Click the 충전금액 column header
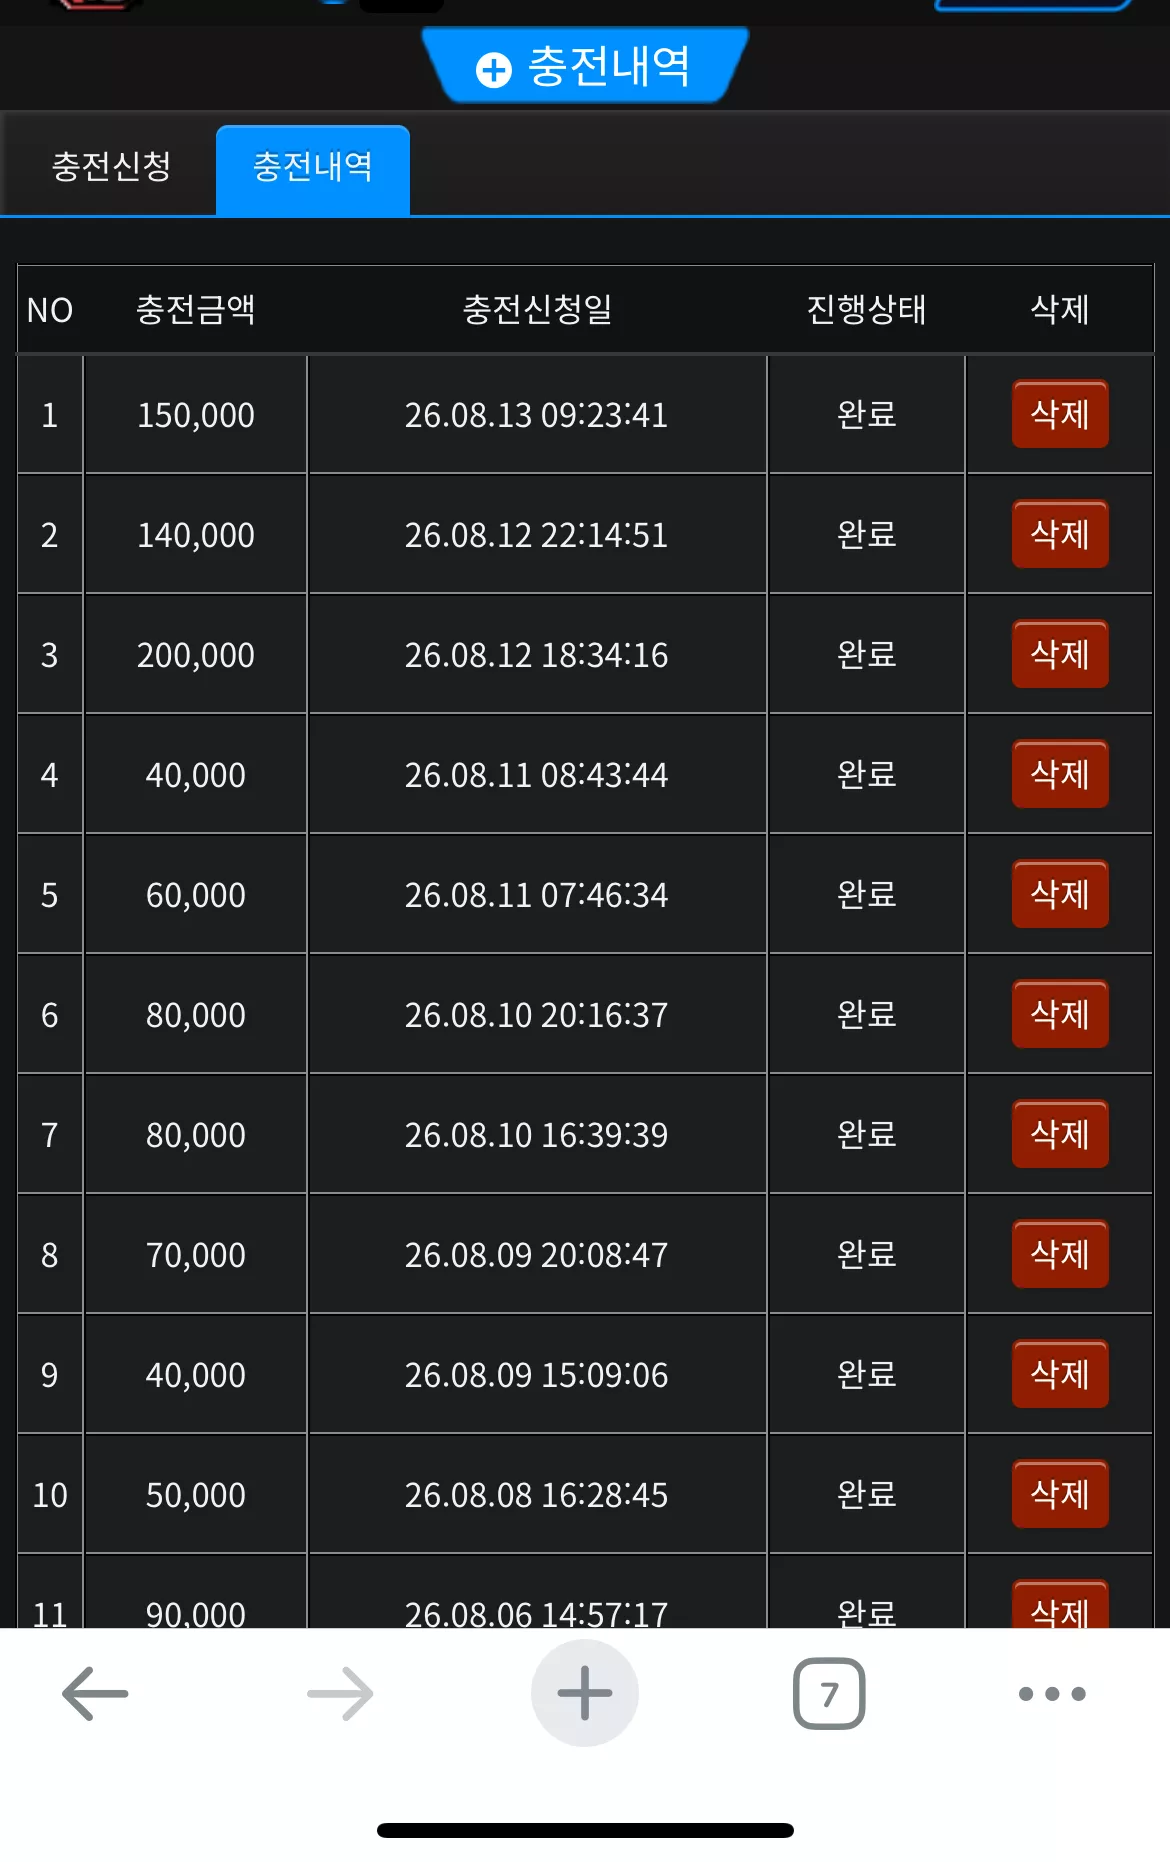1170x1862 pixels. pos(196,309)
